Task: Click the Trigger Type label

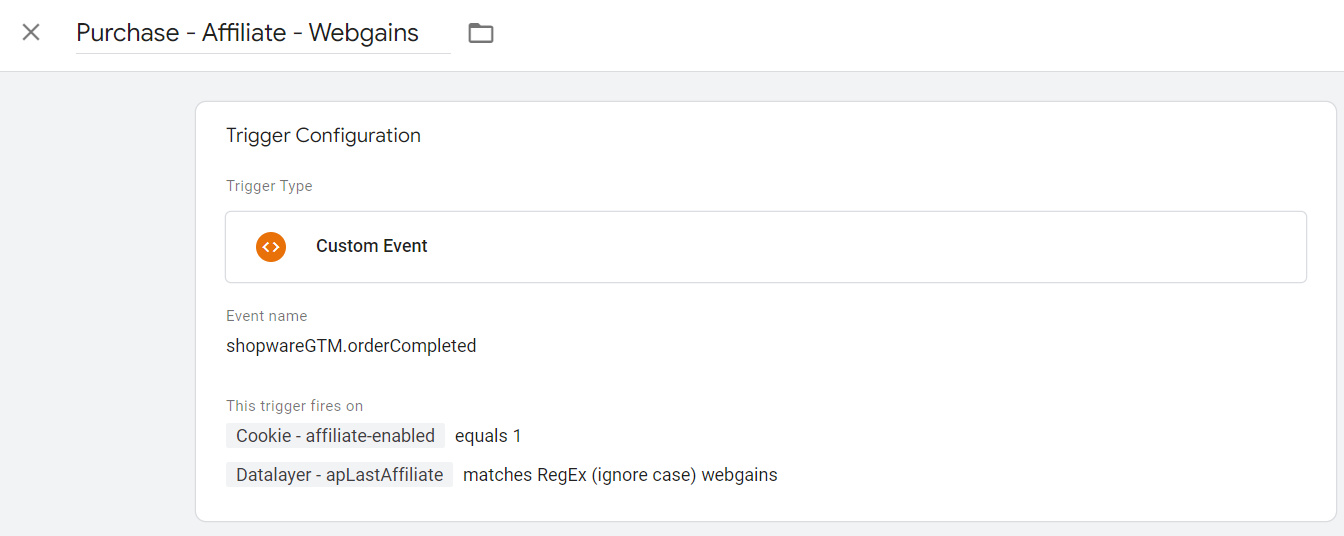Action: (x=269, y=186)
